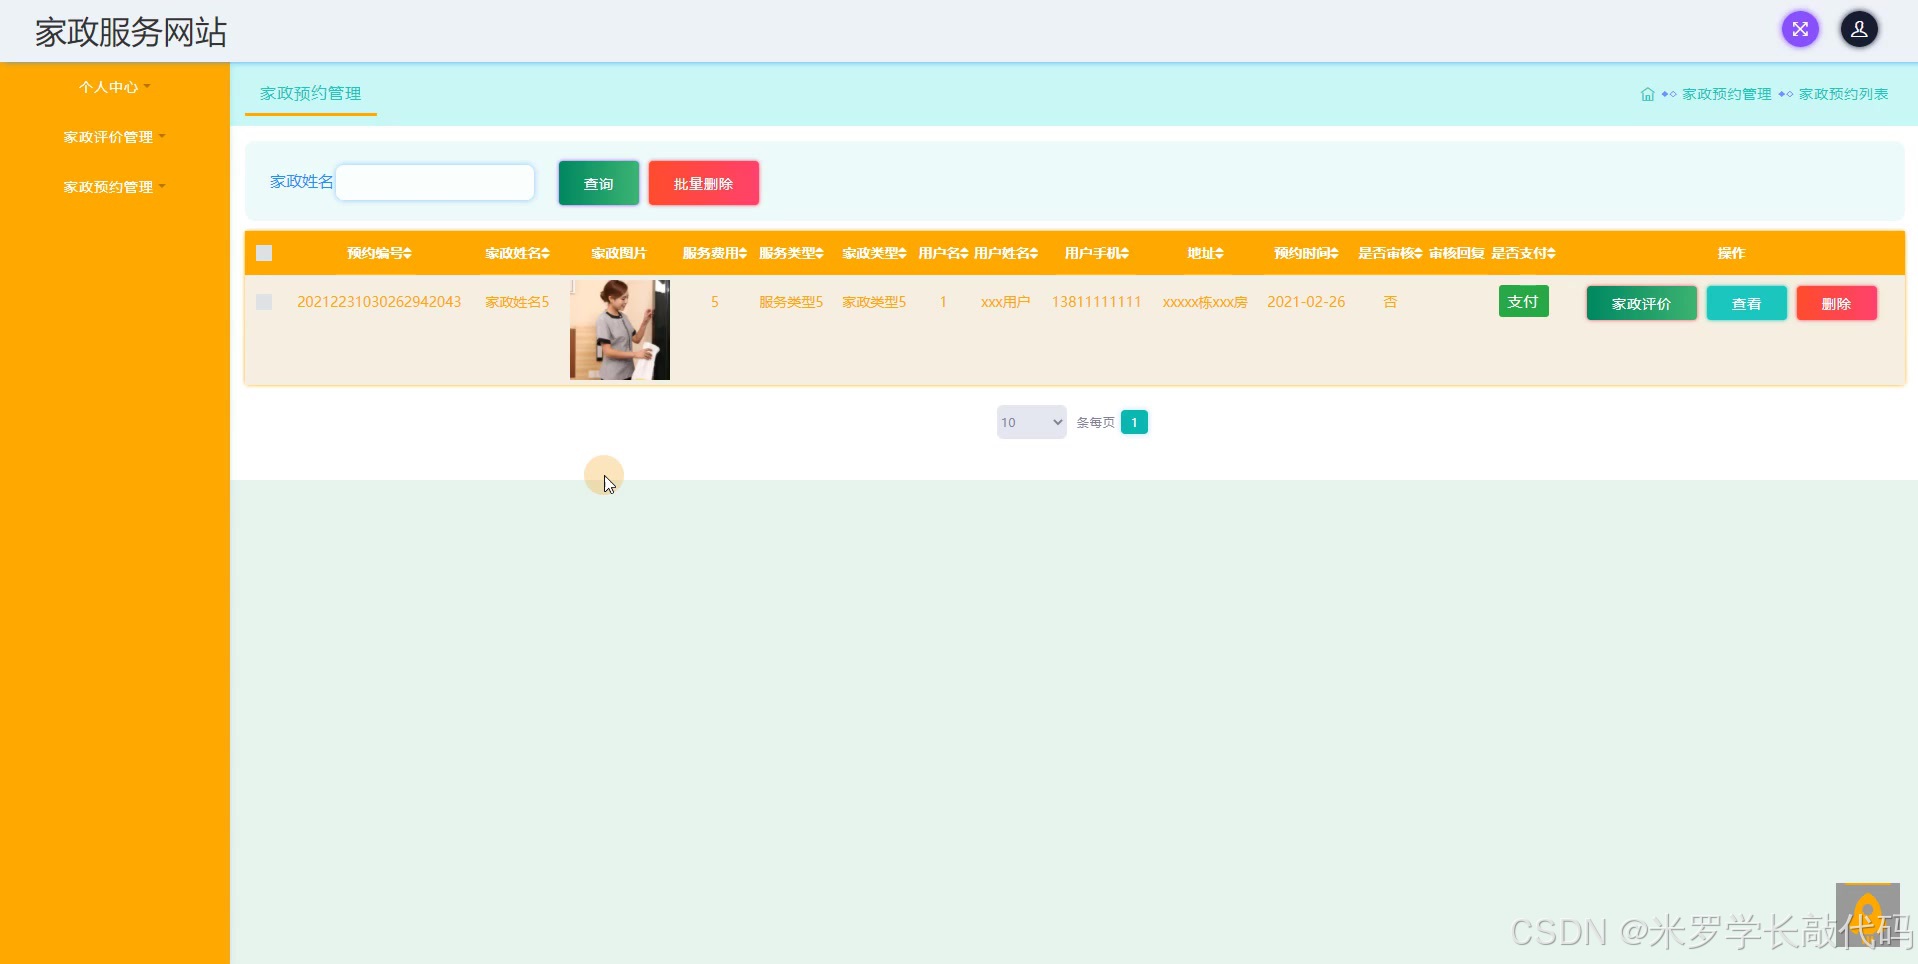The width and height of the screenshot is (1918, 964).
Task: Click the red 批量删除 button
Action: pyautogui.click(x=704, y=183)
